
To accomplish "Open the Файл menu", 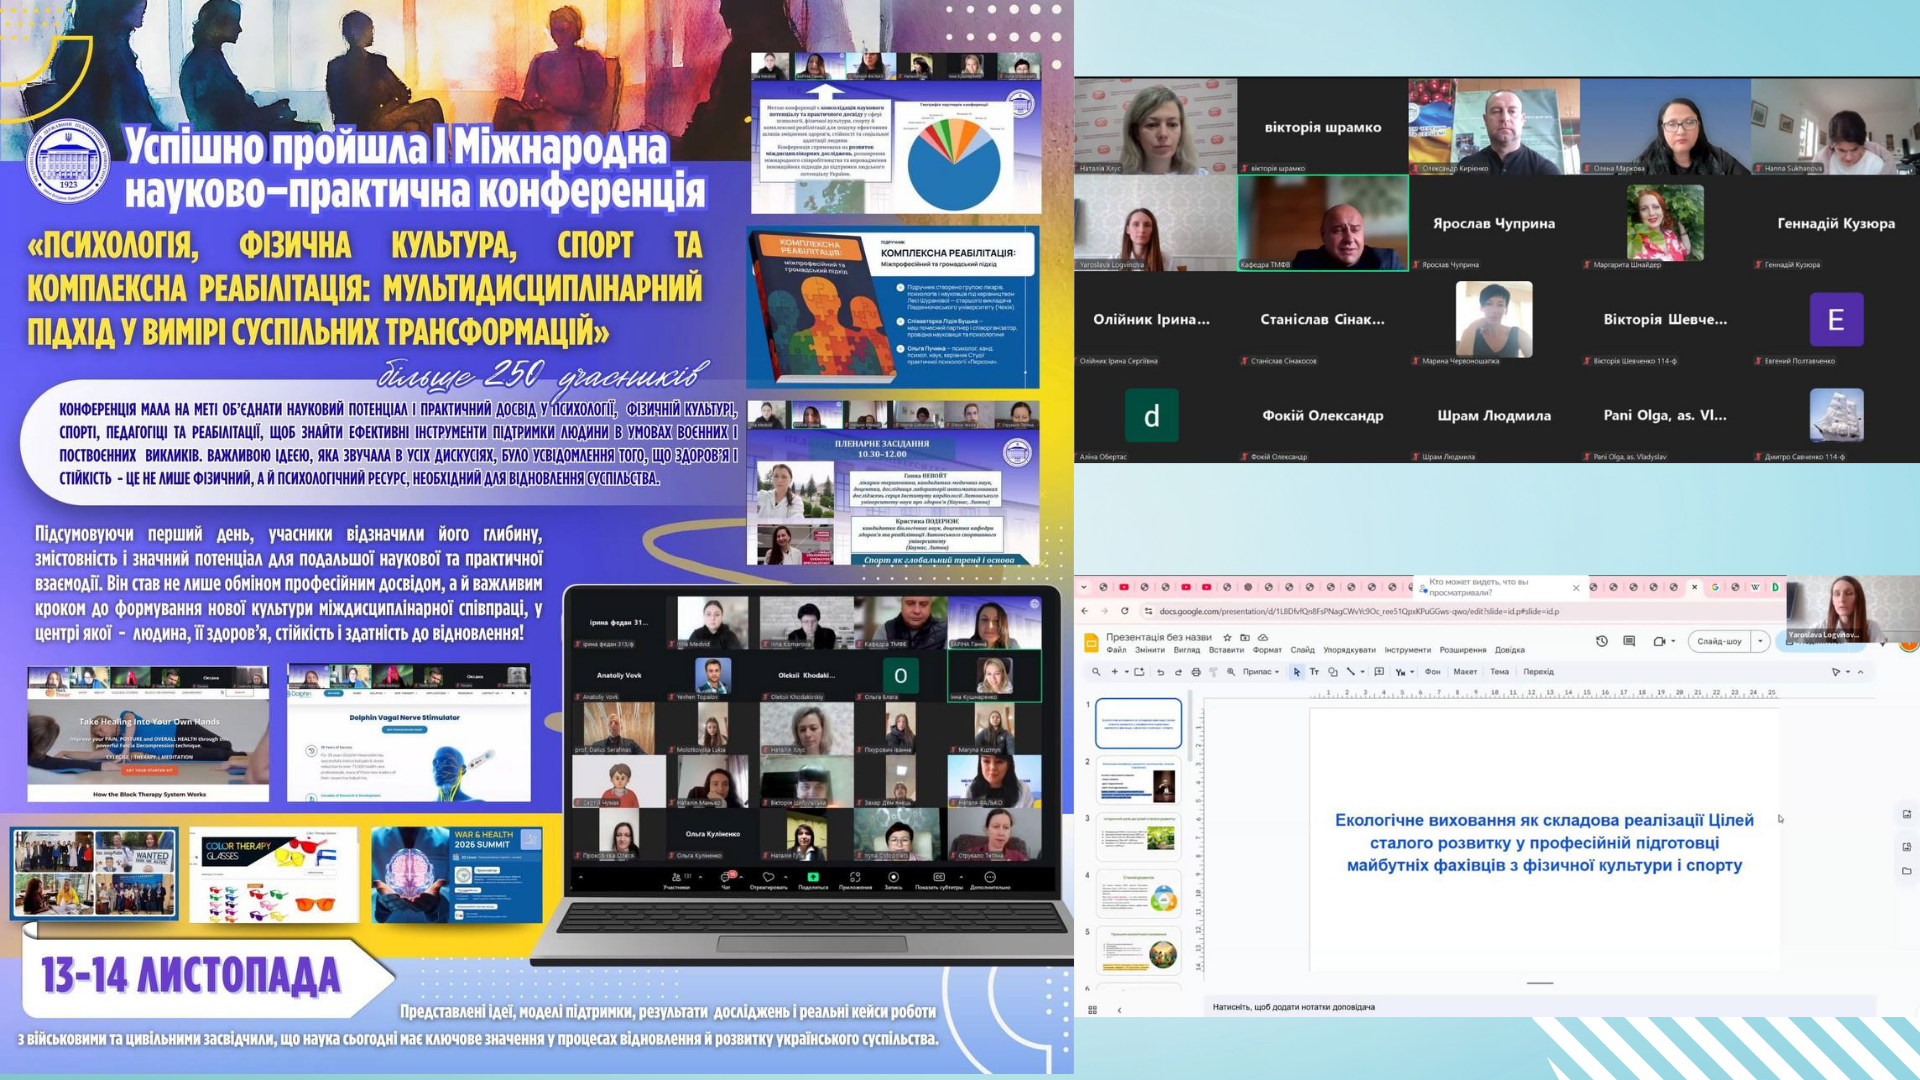I will tap(1116, 650).
